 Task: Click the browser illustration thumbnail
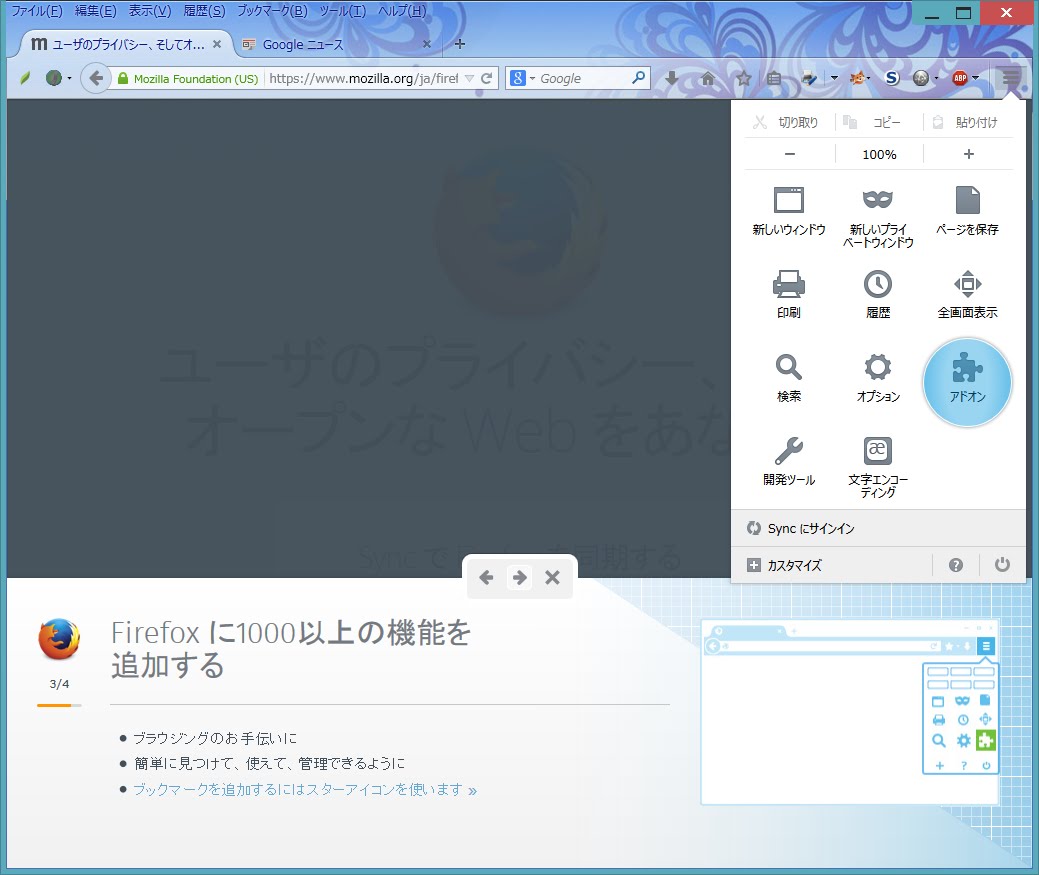click(850, 712)
